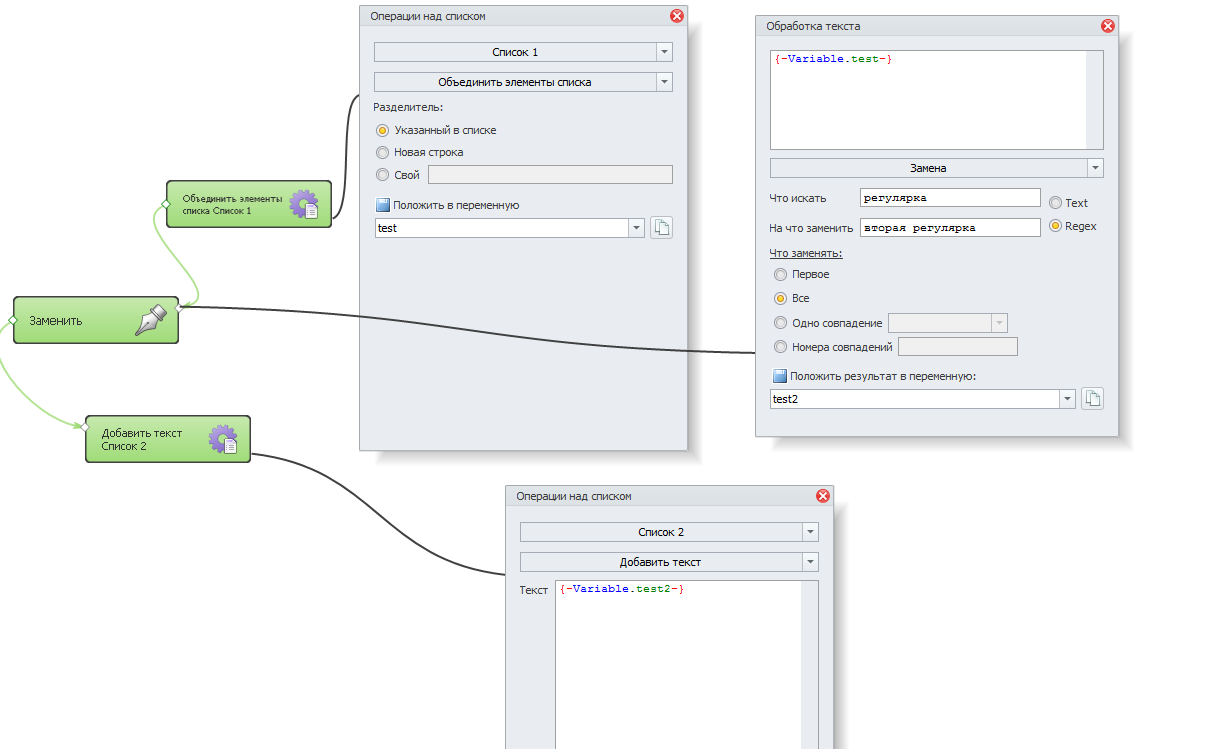
Task: Select Новая строка separator option
Action: click(x=382, y=152)
